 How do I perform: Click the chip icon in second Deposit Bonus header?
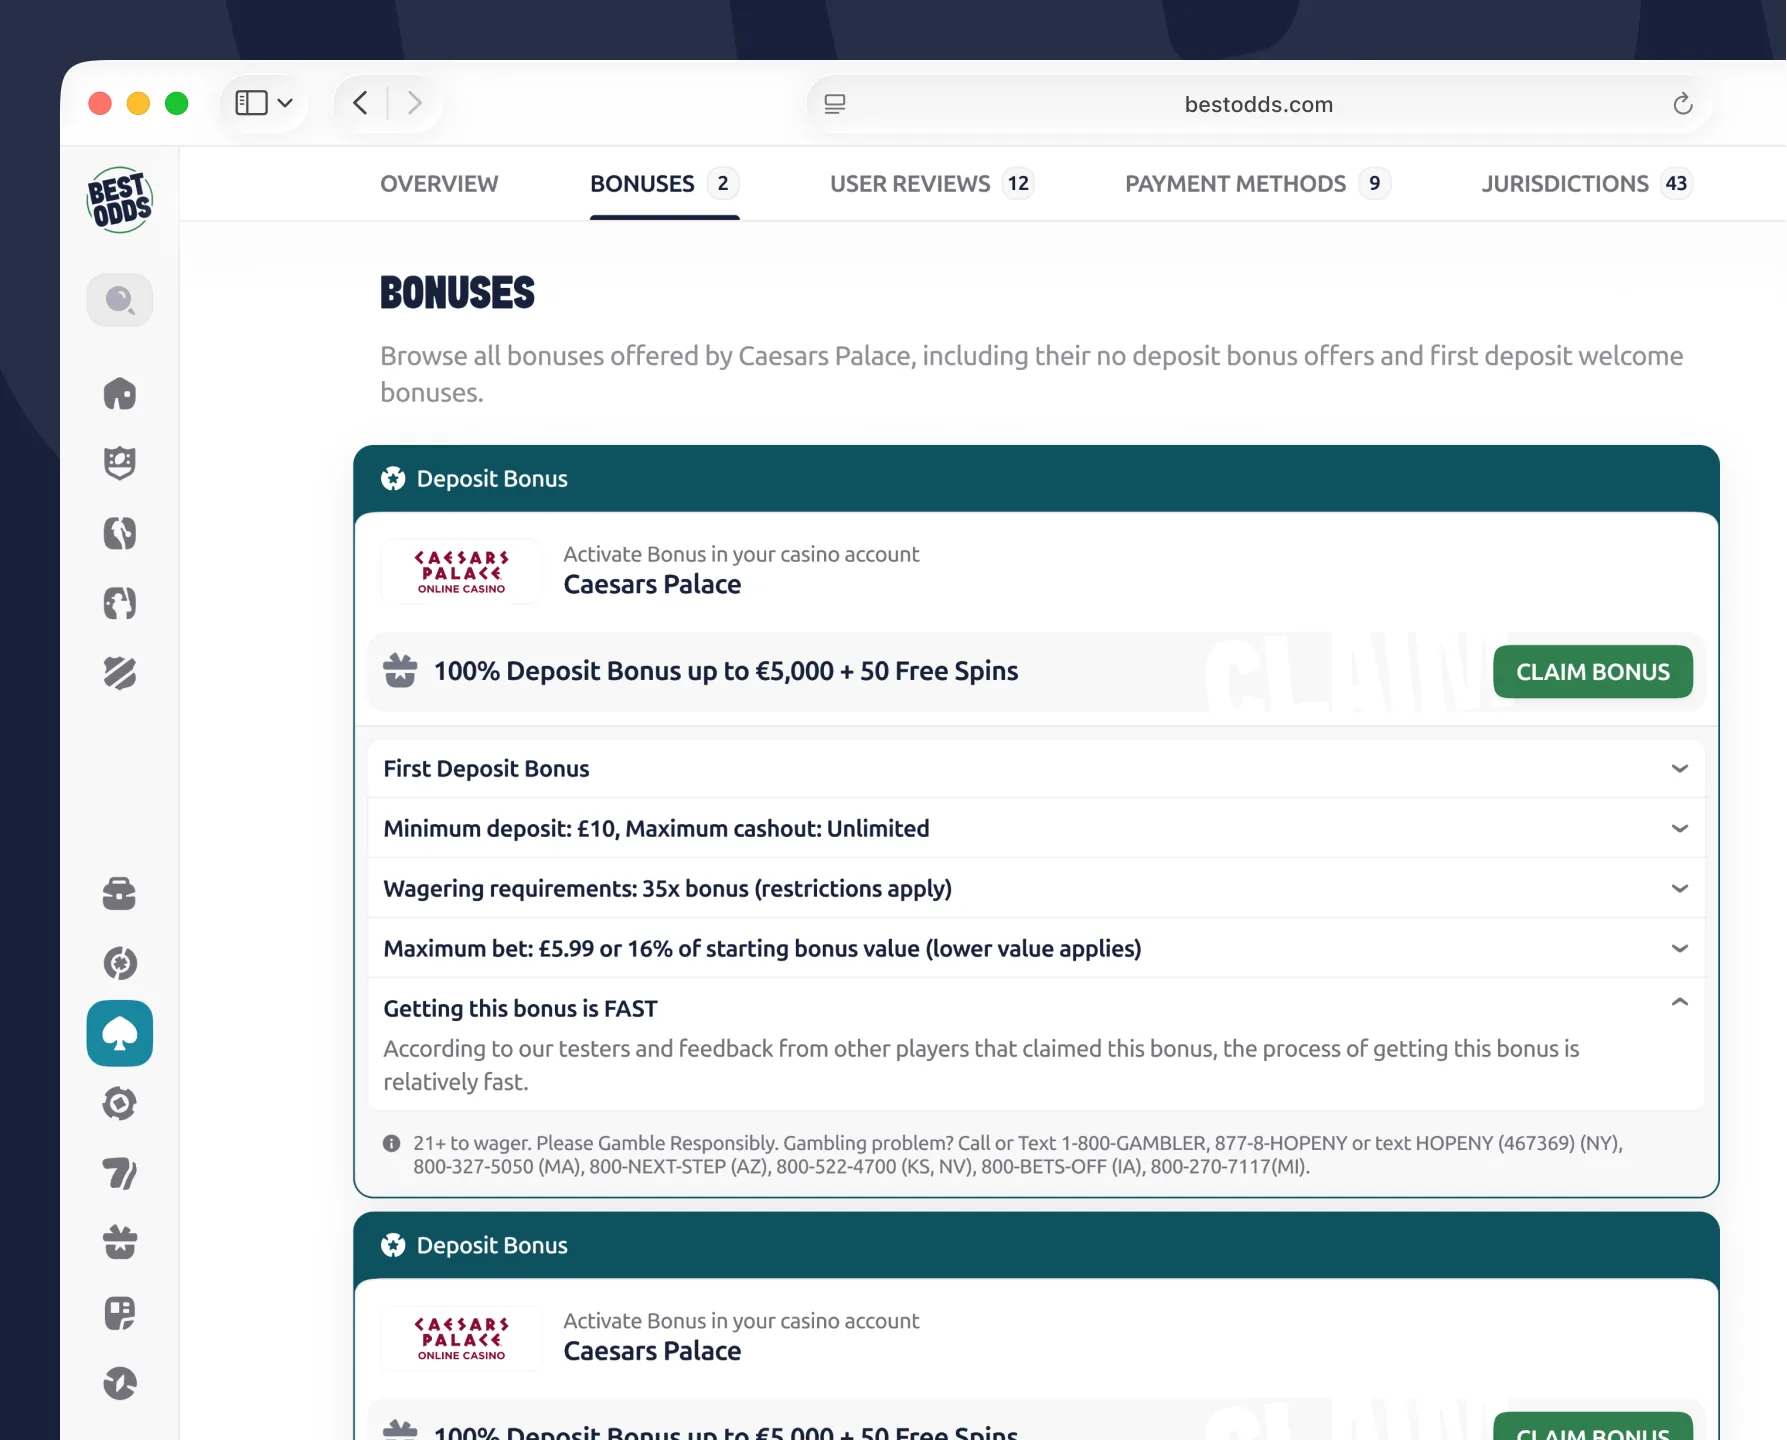point(393,1246)
